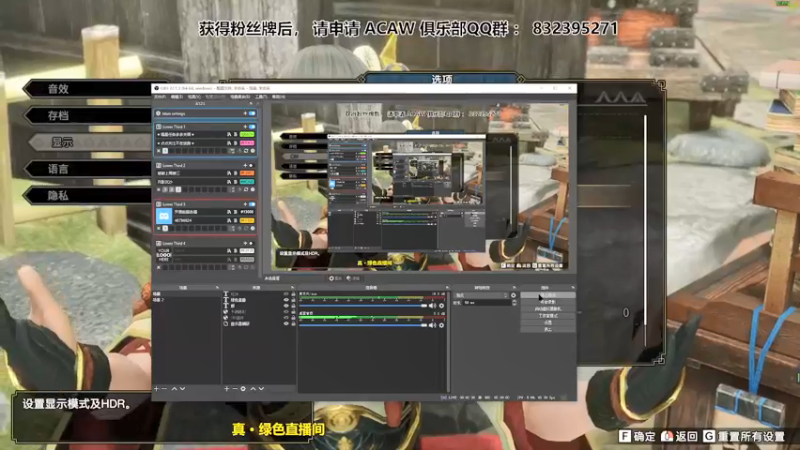This screenshot has width=800, height=450.
Task: Select memory slot 1 in Lower Third 1
Action: (x=165, y=151)
